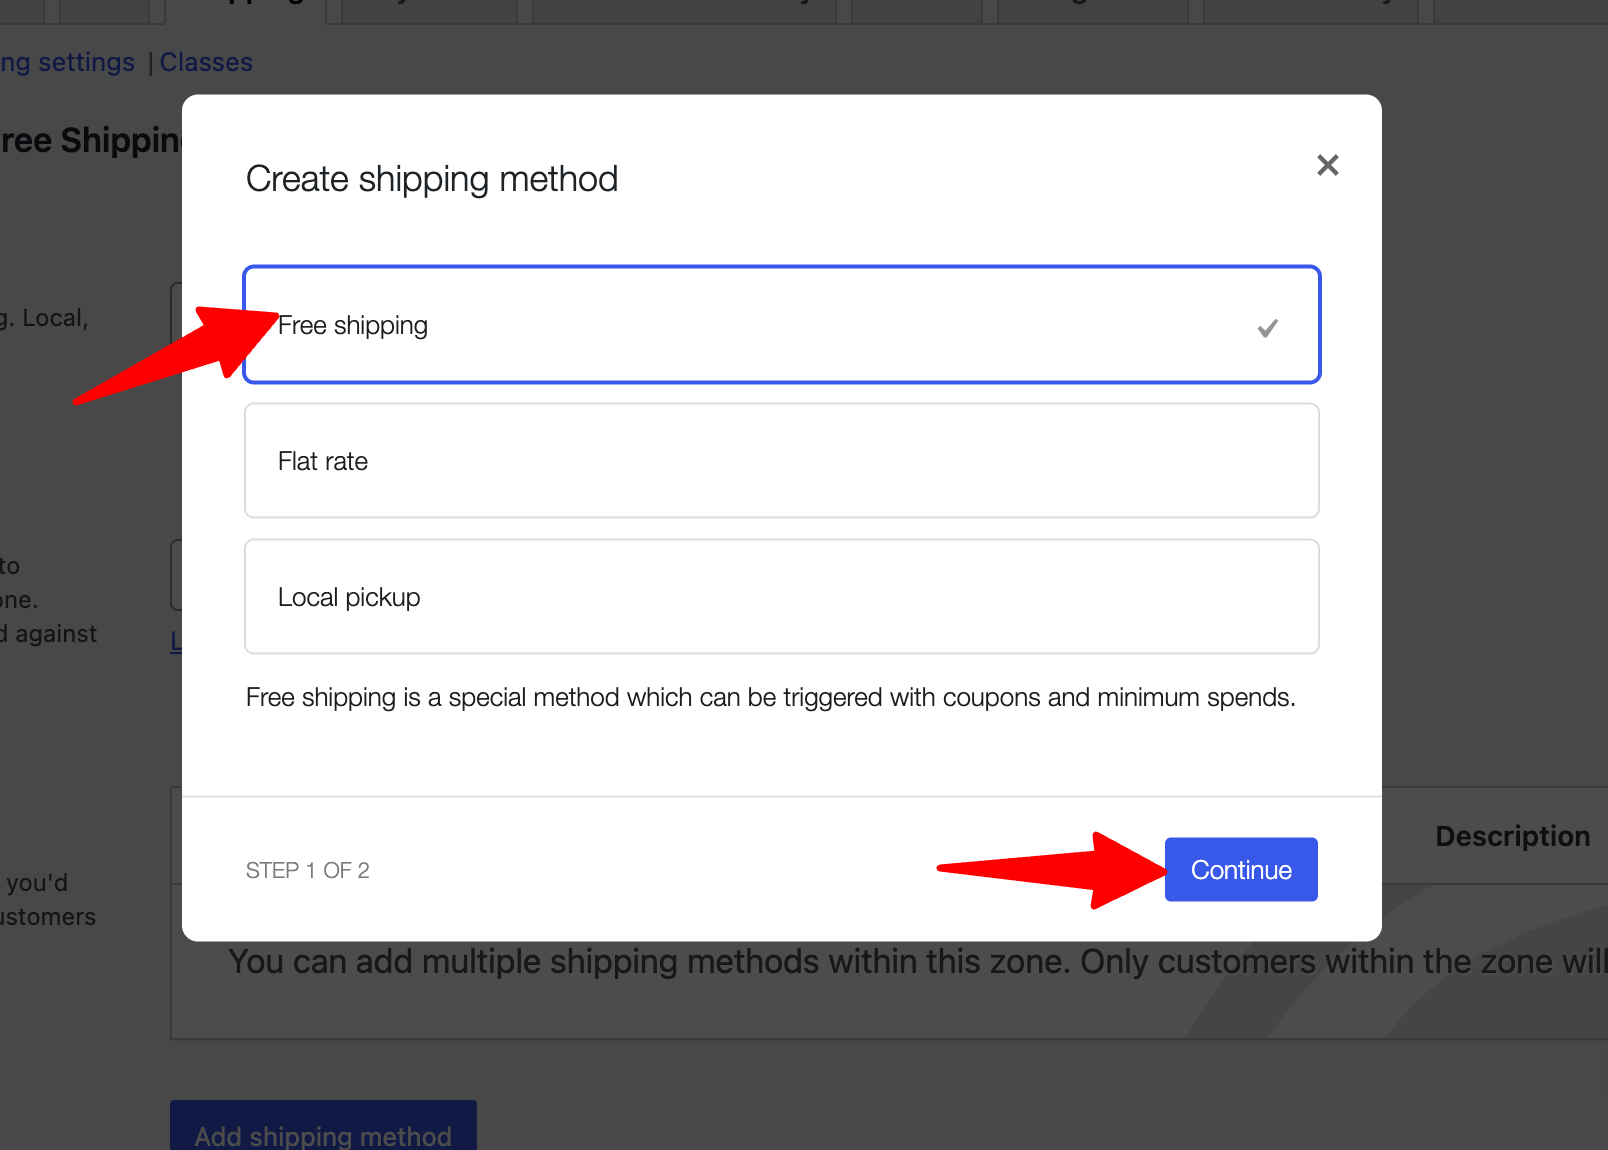Click the checkmark icon in Free shipping
Screen dimensions: 1608x1150
tap(1268, 328)
